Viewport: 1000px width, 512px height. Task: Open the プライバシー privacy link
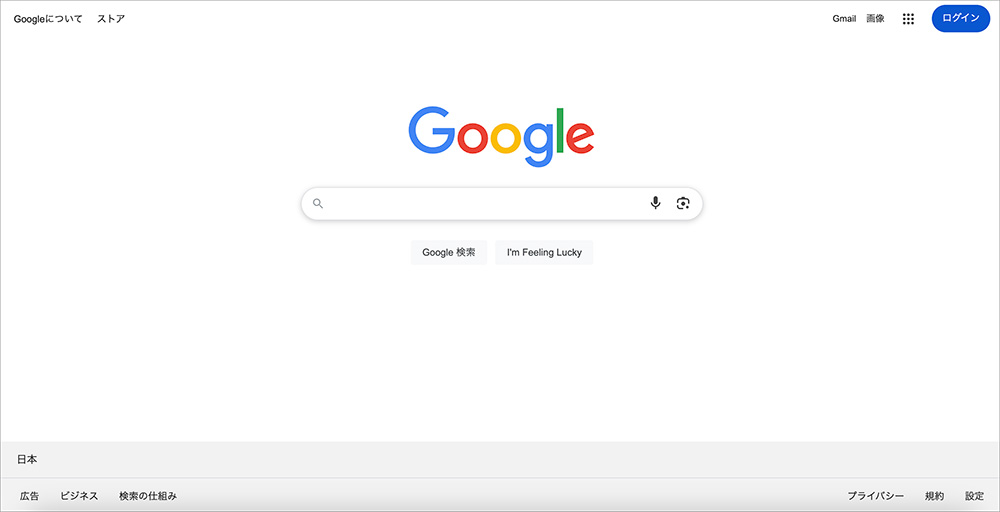click(x=876, y=495)
